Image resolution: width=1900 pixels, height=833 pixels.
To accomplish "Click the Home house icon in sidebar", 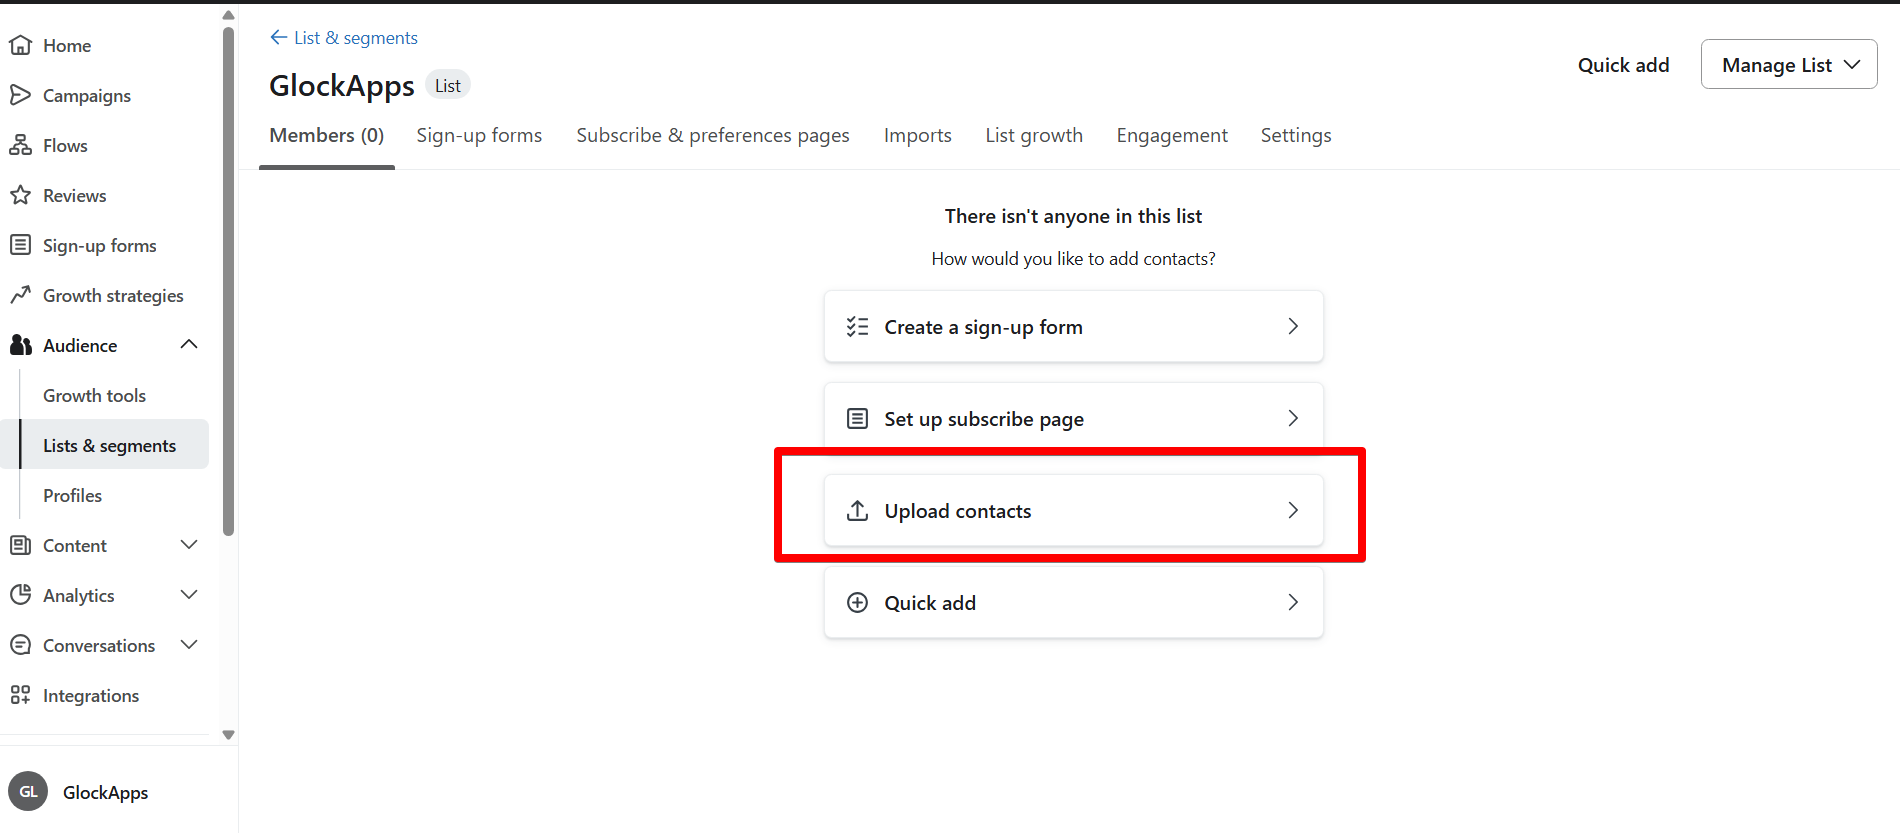I will point(20,45).
